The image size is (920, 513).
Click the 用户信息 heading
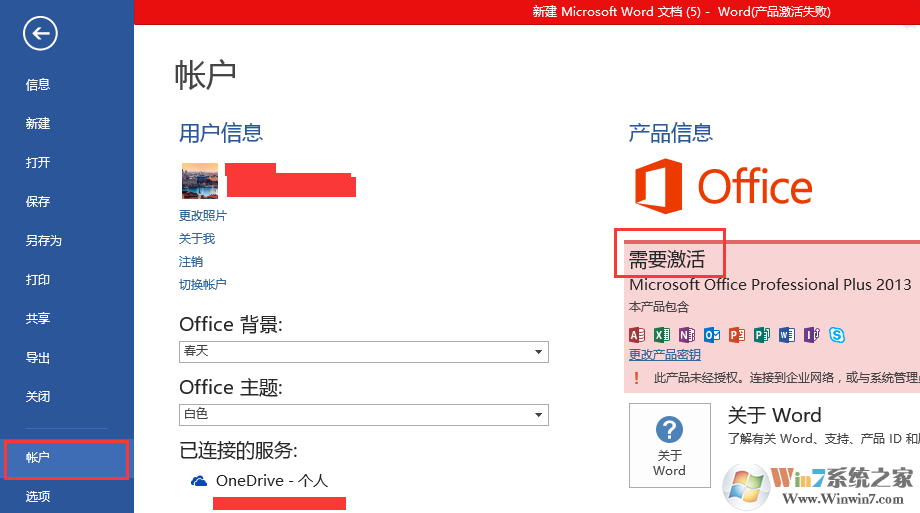click(221, 133)
